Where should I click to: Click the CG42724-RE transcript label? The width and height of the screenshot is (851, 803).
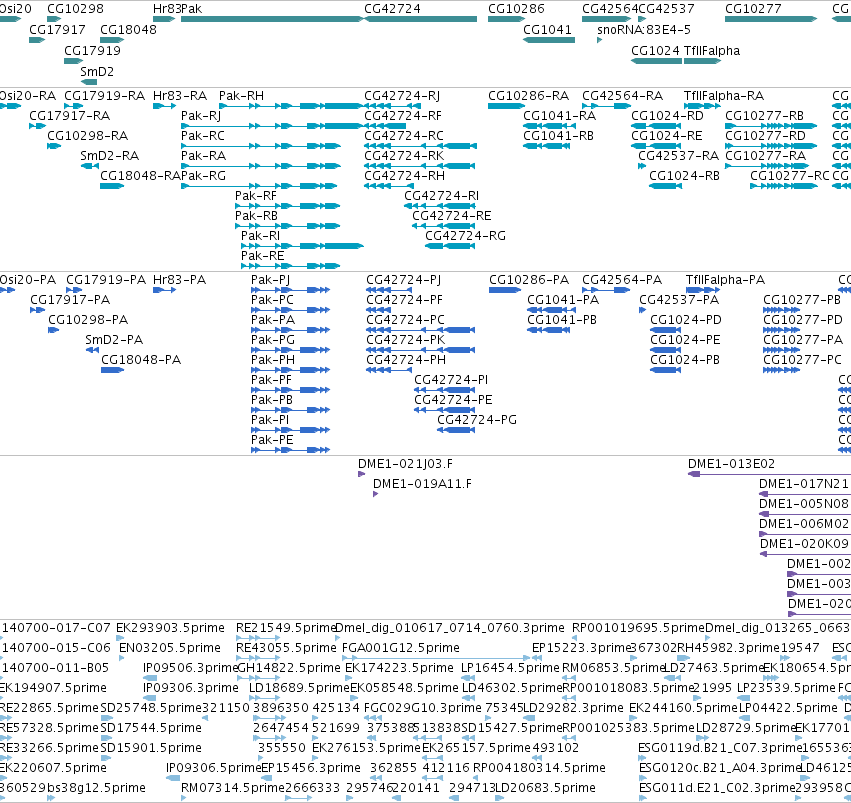click(452, 216)
